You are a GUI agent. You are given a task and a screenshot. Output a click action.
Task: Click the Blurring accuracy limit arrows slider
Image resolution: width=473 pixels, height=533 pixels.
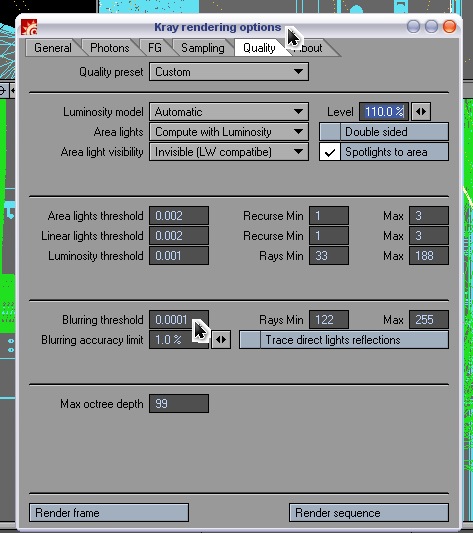click(x=221, y=340)
